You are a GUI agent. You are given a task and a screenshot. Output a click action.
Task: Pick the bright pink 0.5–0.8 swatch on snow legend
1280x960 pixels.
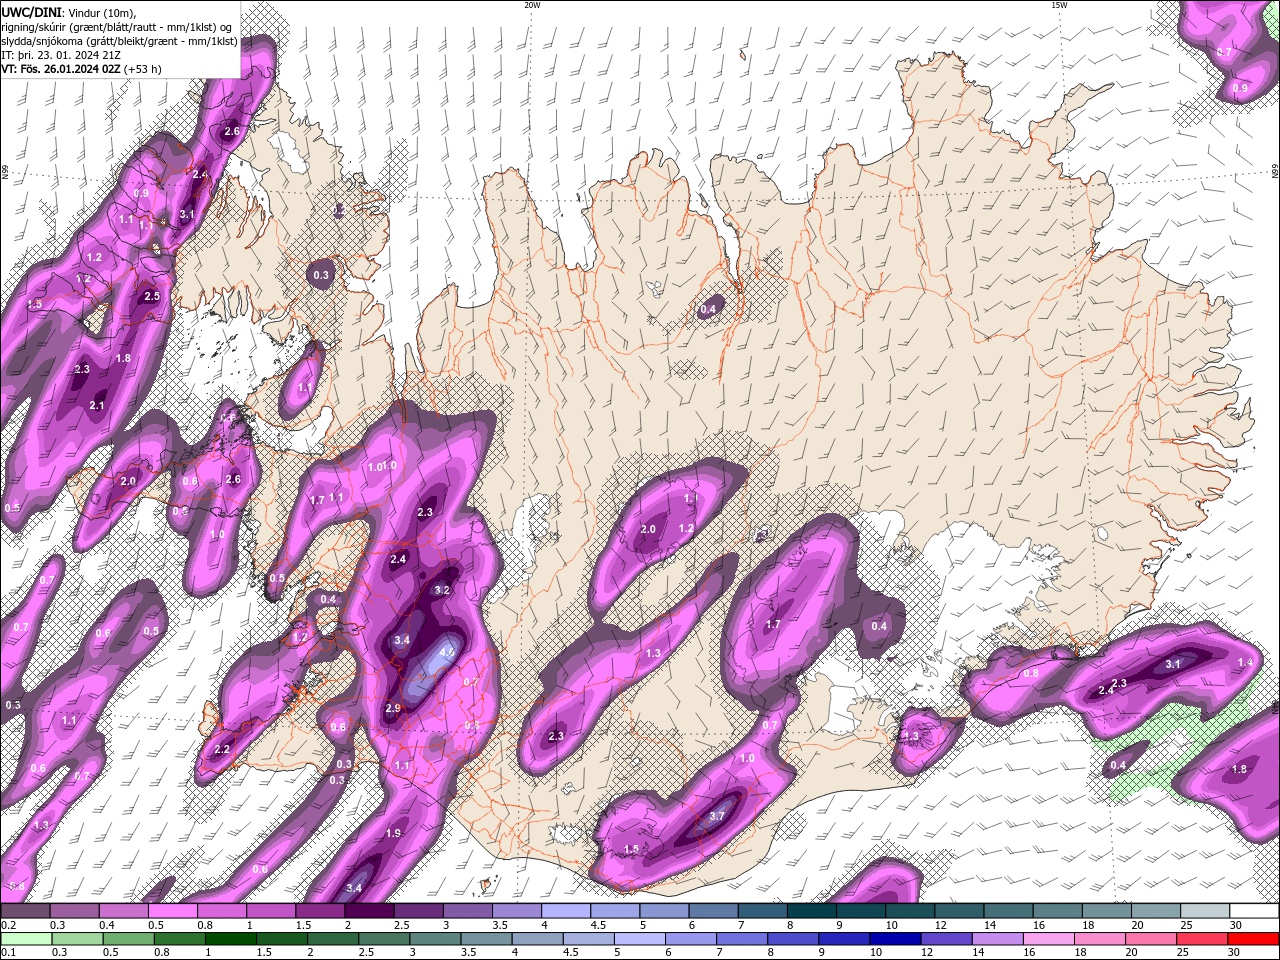tap(172, 911)
